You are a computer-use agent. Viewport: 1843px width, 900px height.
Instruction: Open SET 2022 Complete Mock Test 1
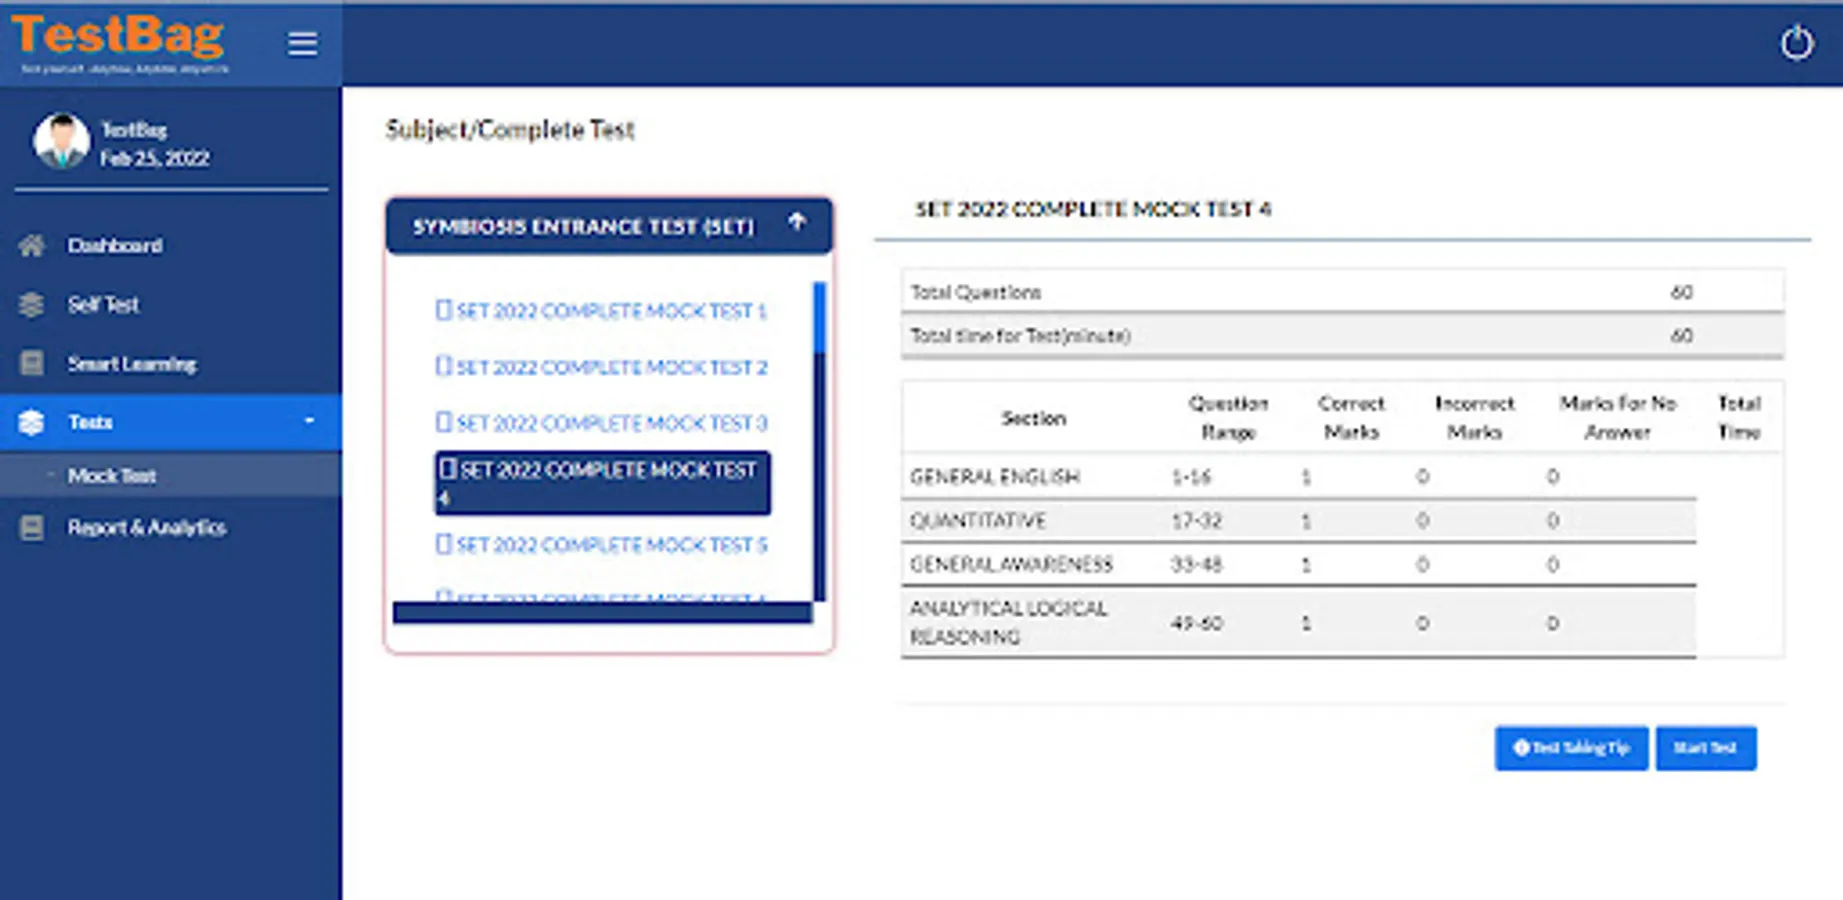[601, 311]
